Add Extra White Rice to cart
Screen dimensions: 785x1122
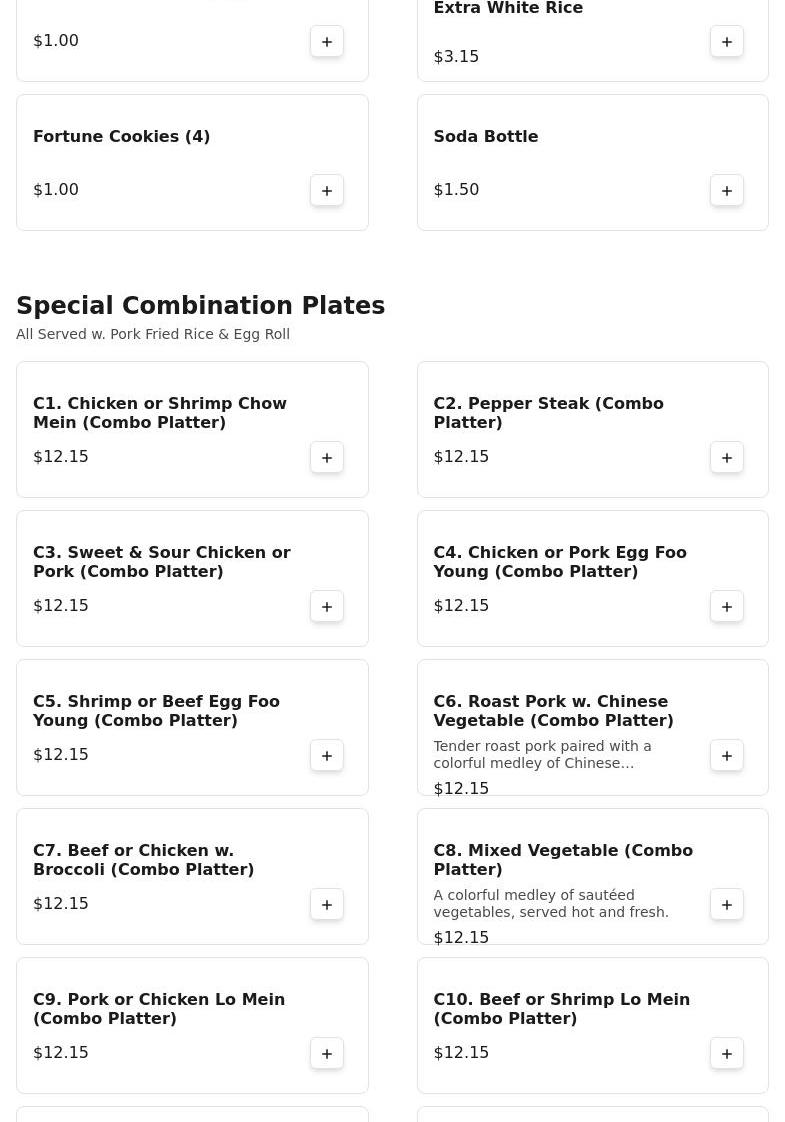727,41
